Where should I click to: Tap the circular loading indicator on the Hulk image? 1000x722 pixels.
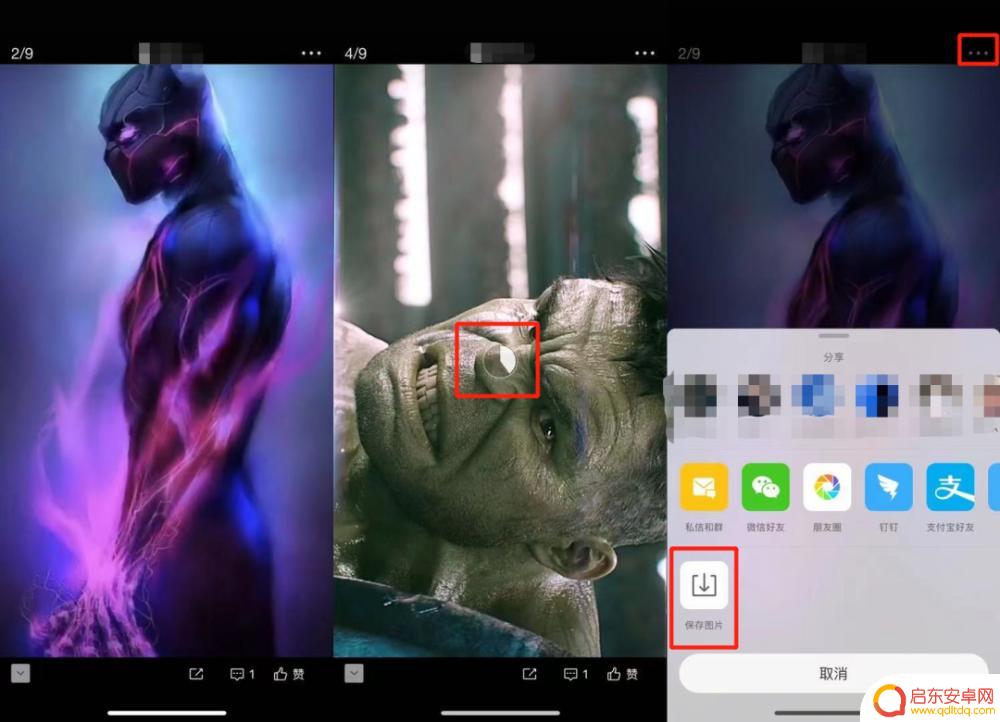(499, 362)
